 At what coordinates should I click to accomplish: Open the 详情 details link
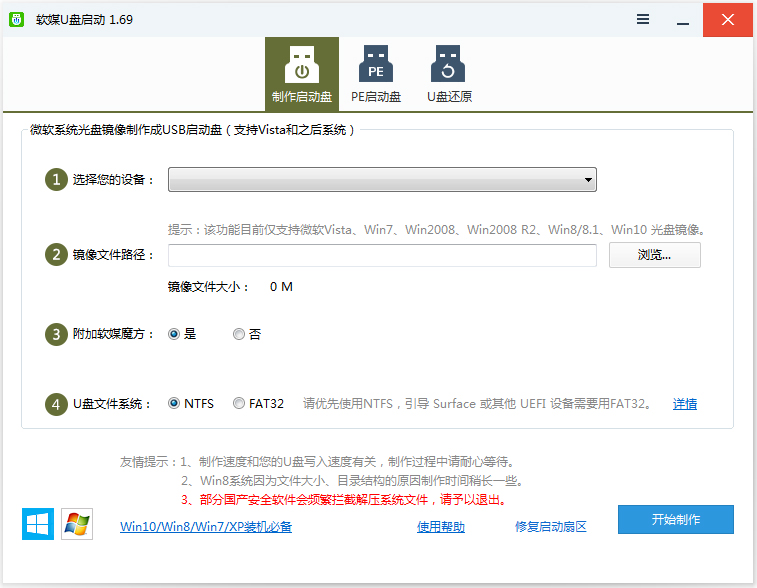pos(685,404)
